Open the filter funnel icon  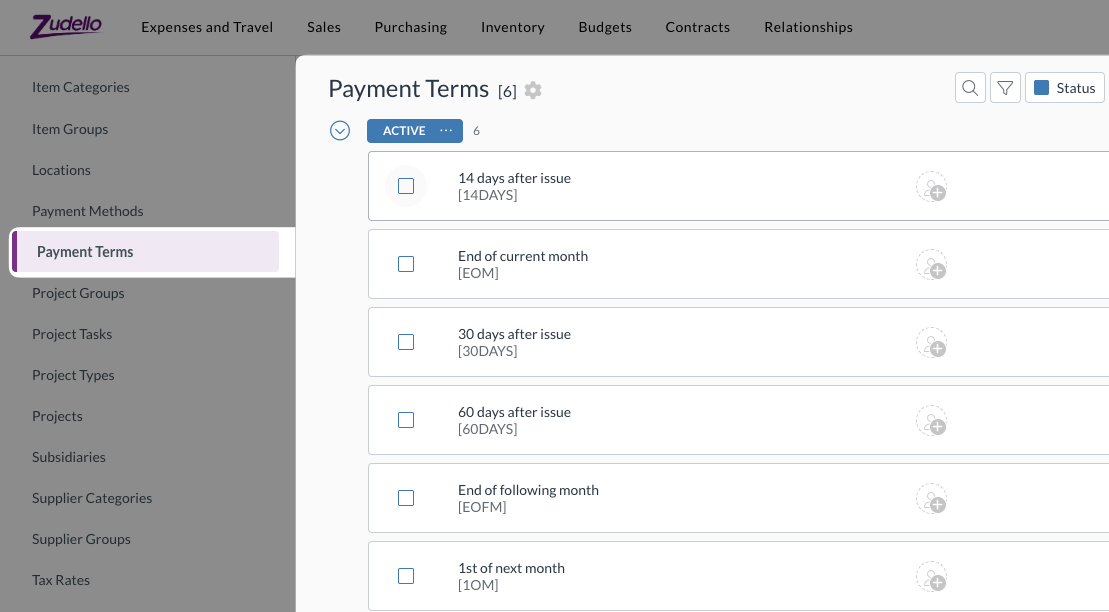(1005, 88)
